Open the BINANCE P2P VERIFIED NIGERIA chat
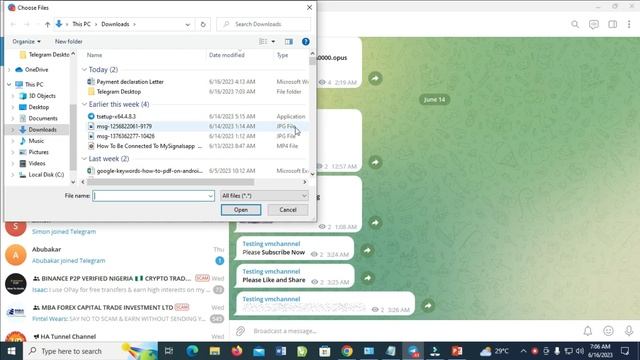This screenshot has height=360, width=640. click(114, 284)
